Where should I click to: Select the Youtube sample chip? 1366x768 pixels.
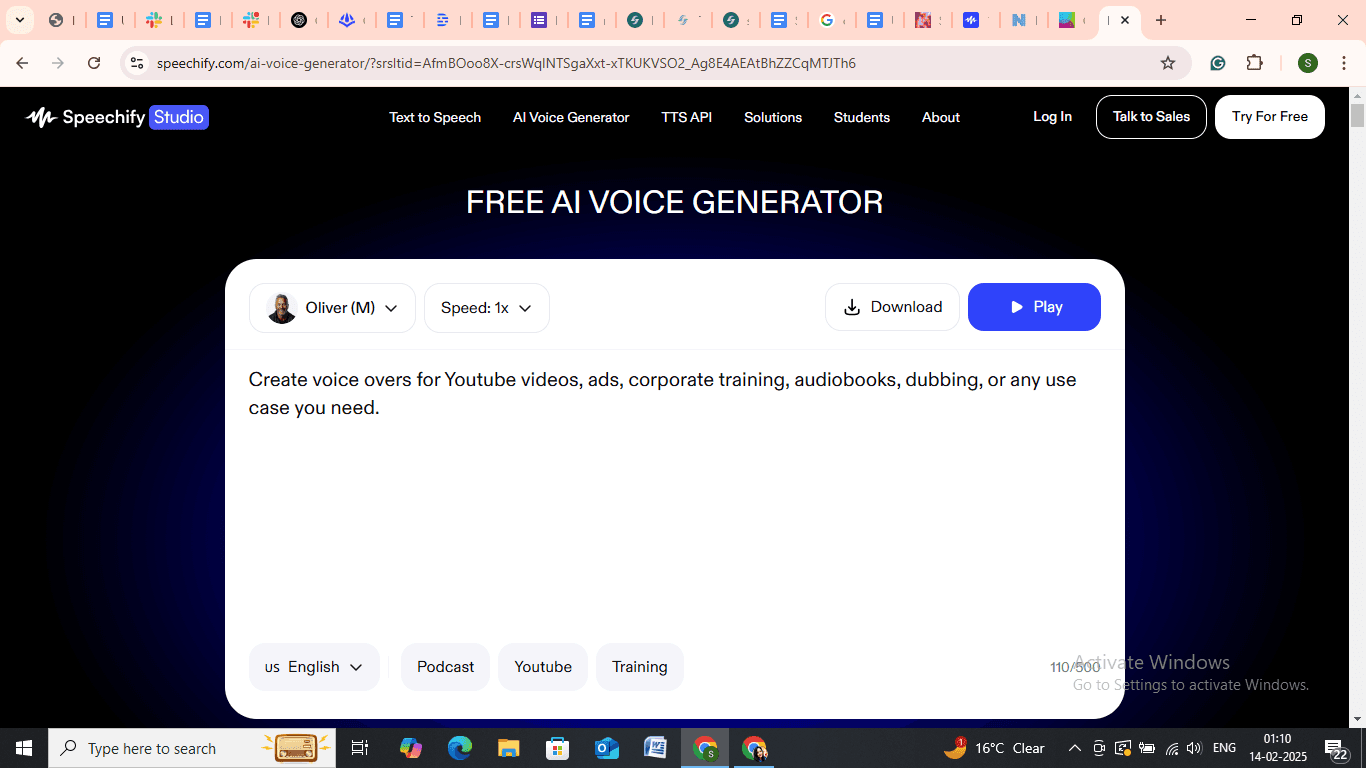tap(543, 667)
